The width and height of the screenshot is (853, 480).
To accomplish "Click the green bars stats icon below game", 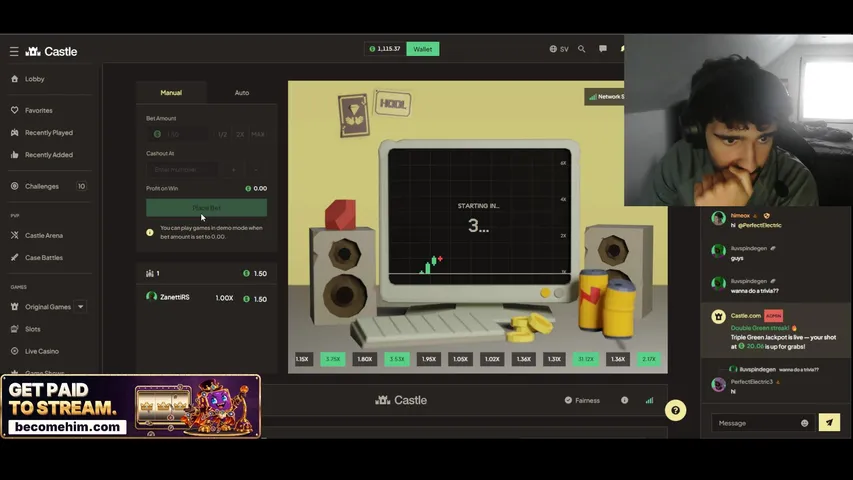I will coord(650,400).
